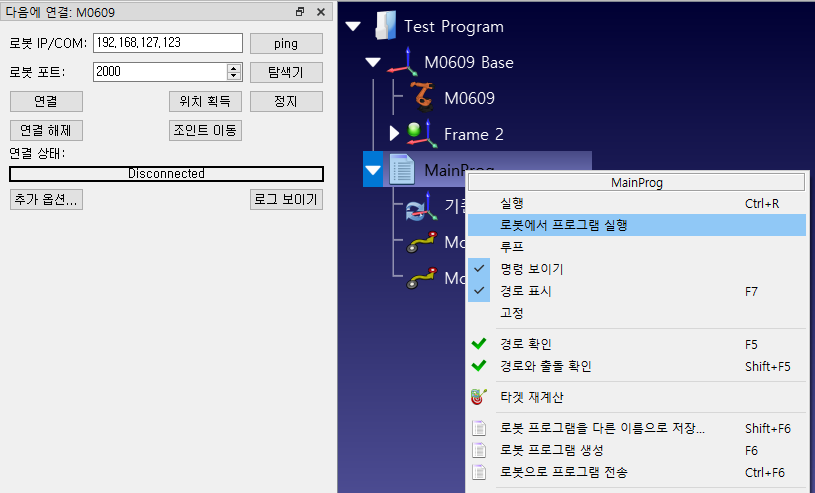Decrease the robot port value with down arrow
The image size is (815, 493).
coord(234,75)
